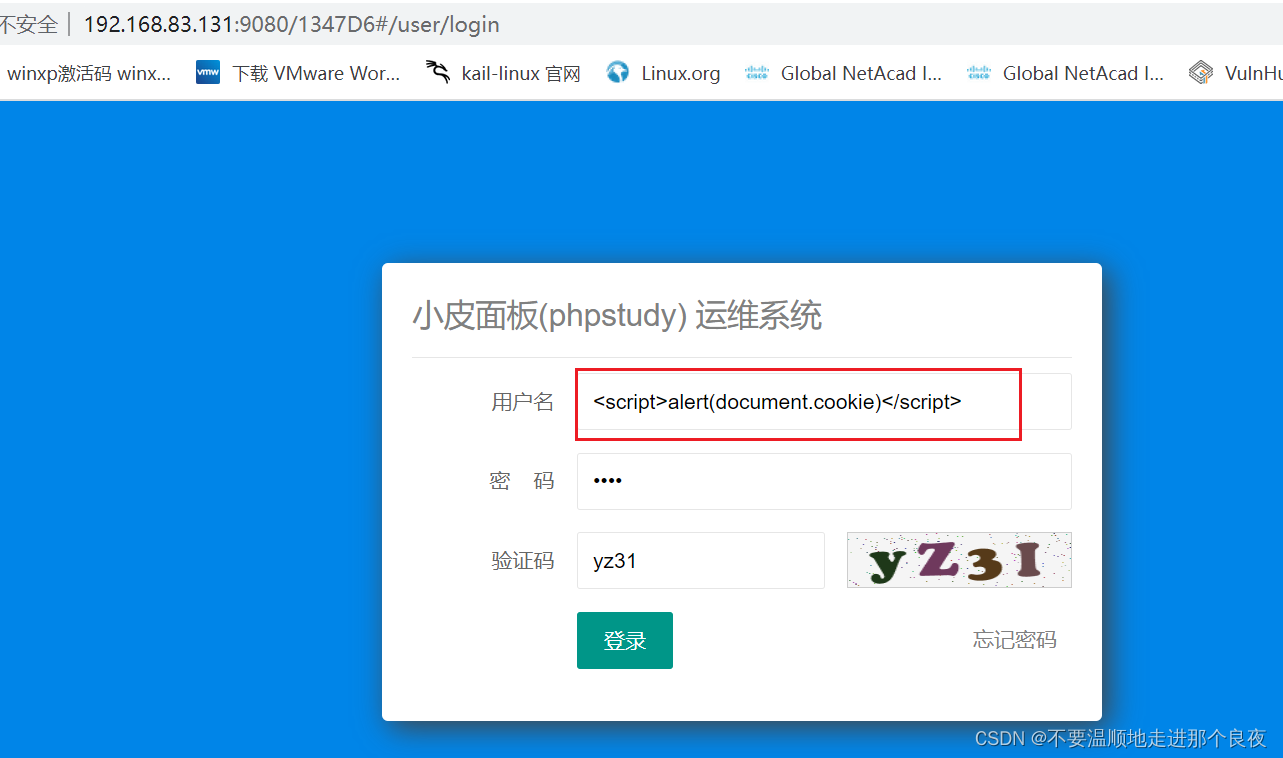
Task: Open the 忘记密码 link
Action: tap(1013, 640)
